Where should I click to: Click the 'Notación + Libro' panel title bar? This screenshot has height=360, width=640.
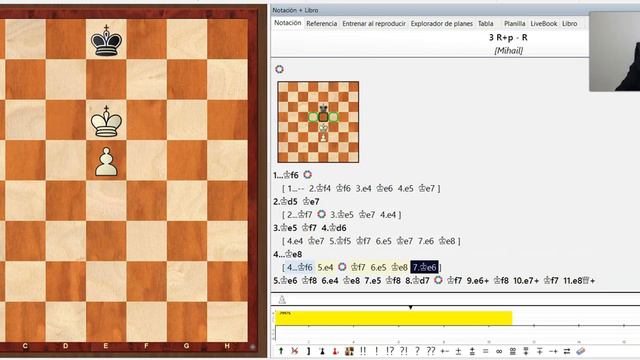455,10
